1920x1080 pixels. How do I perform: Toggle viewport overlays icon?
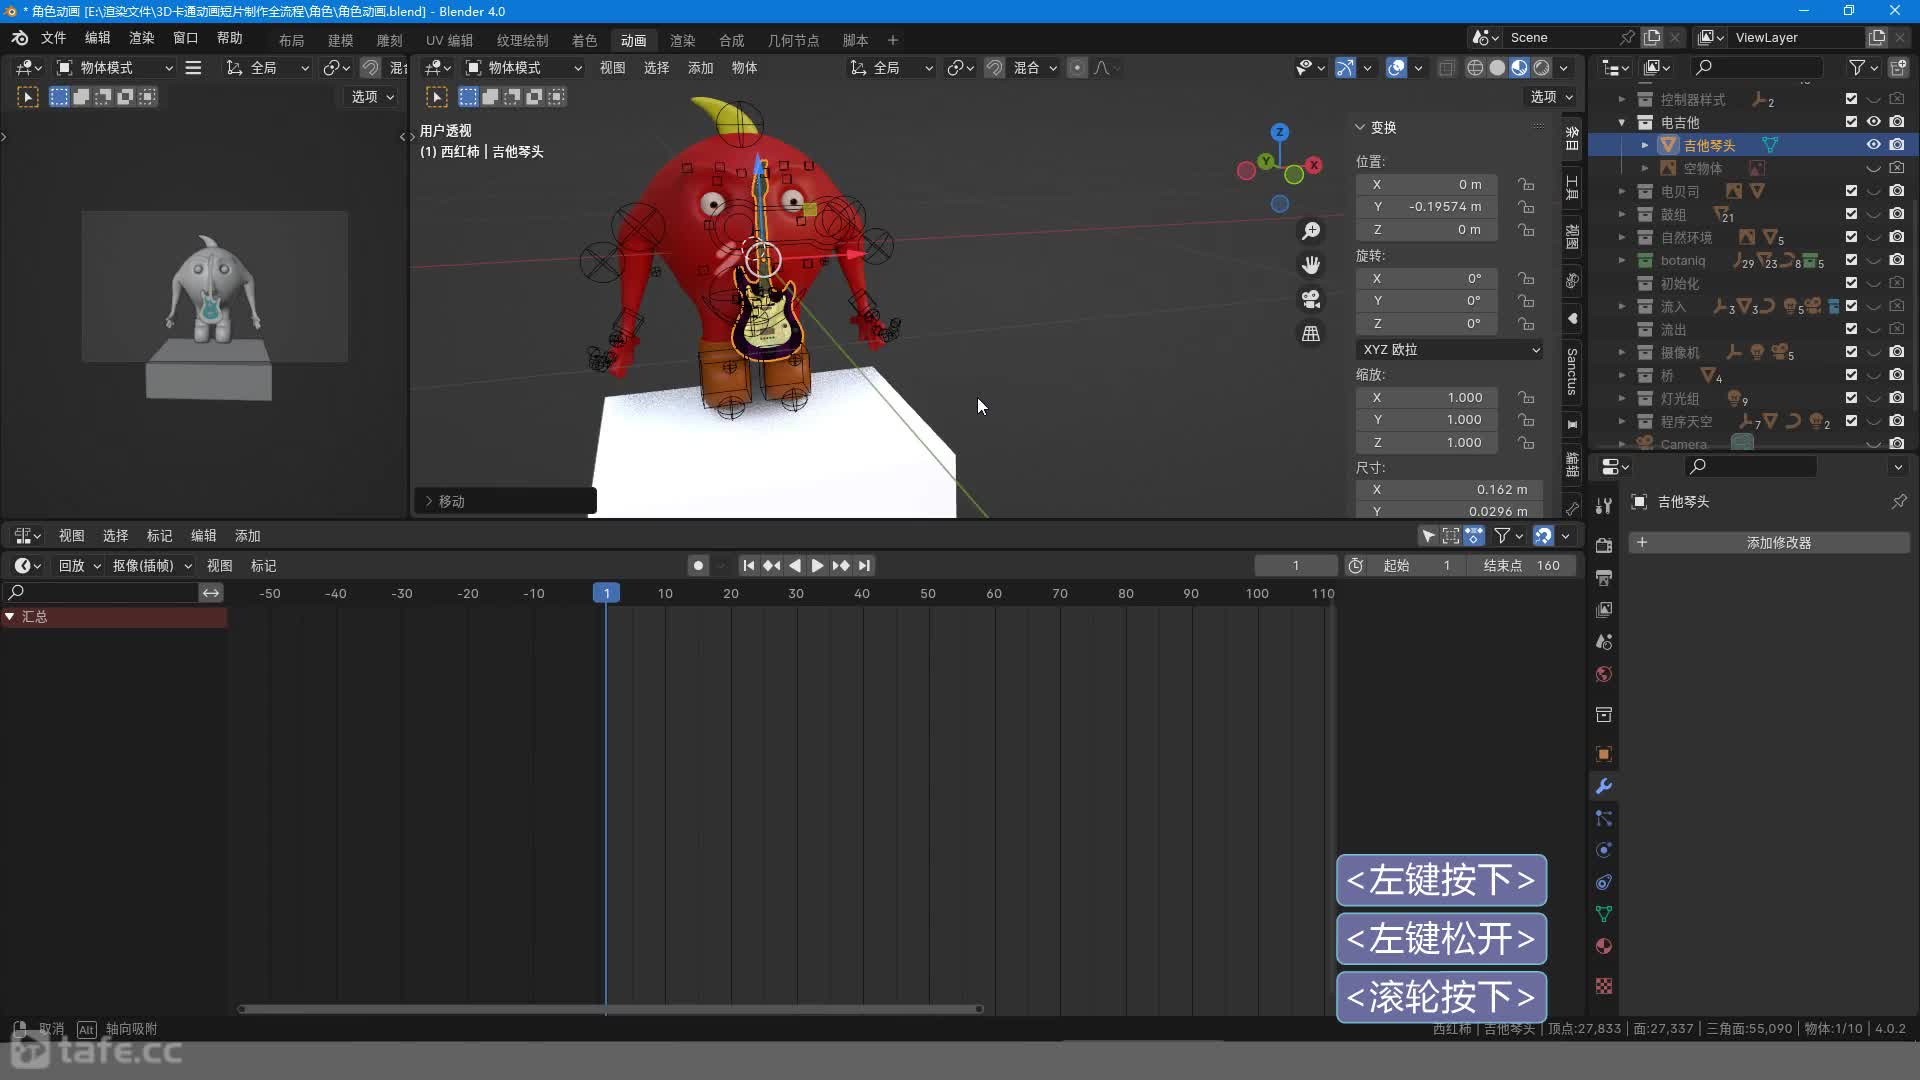point(1396,68)
